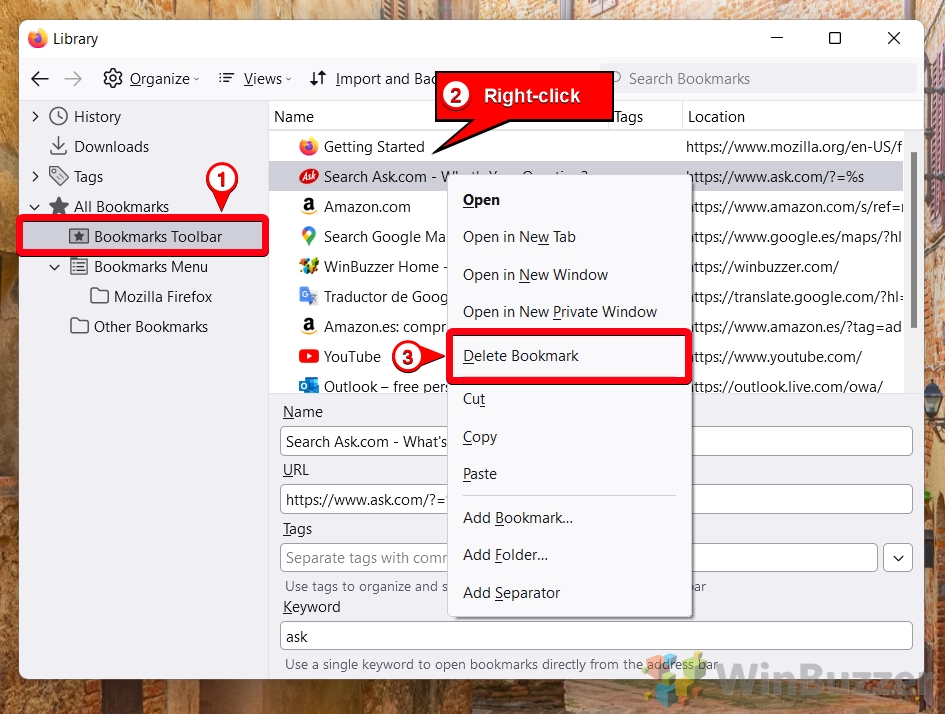Close the Library window
The height and width of the screenshot is (714, 945).
click(x=894, y=38)
